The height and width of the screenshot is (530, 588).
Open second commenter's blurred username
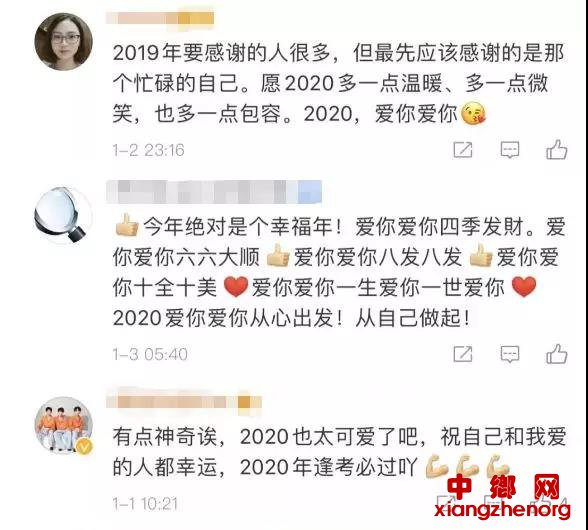[x=214, y=192]
